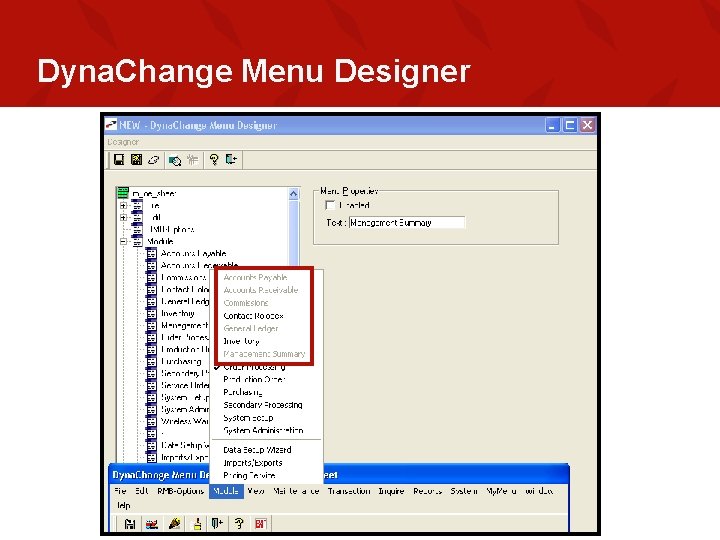Select Management Summary node in the tree

[x=185, y=325]
